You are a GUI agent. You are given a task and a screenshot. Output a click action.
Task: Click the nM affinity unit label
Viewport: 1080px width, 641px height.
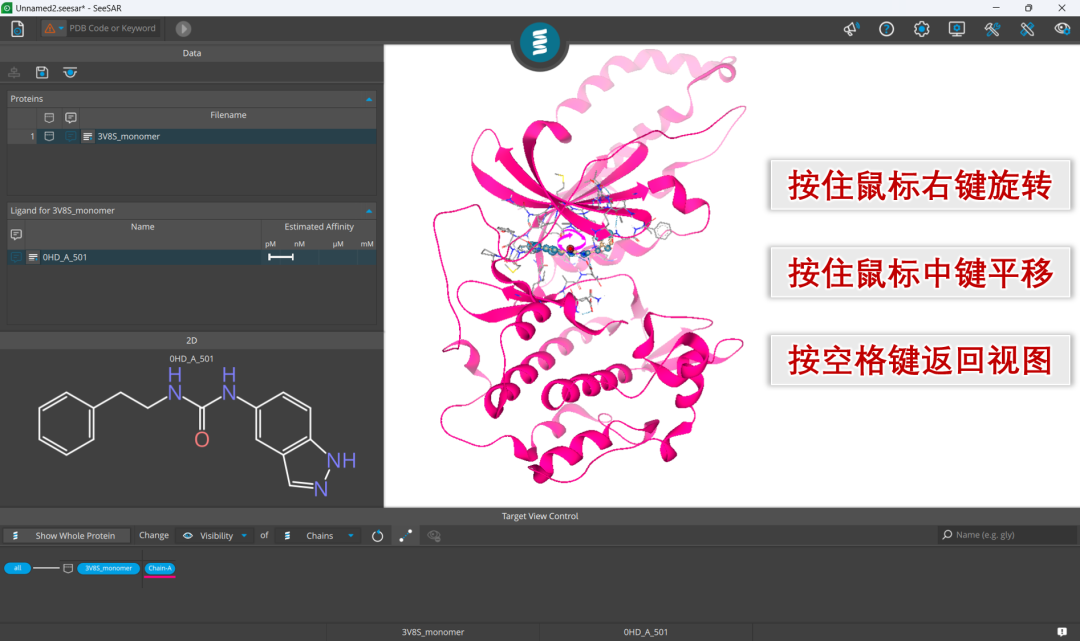tap(299, 244)
